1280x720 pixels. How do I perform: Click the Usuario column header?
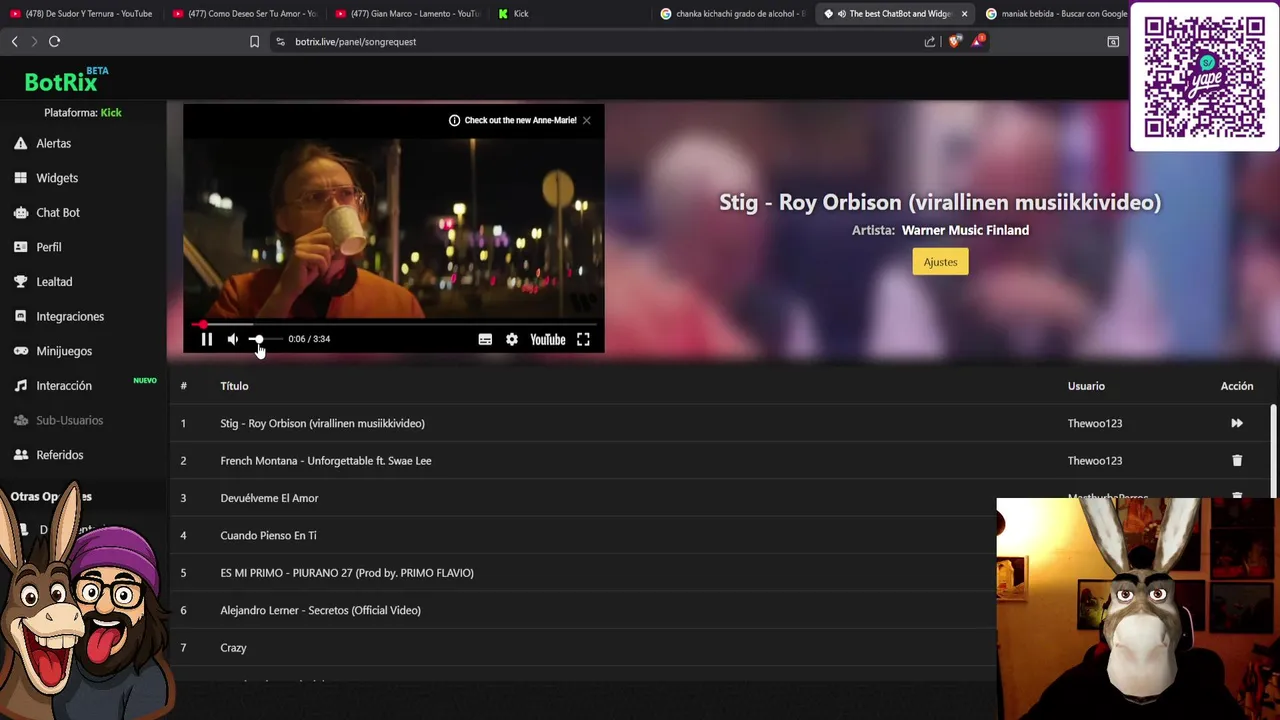pyautogui.click(x=1086, y=386)
